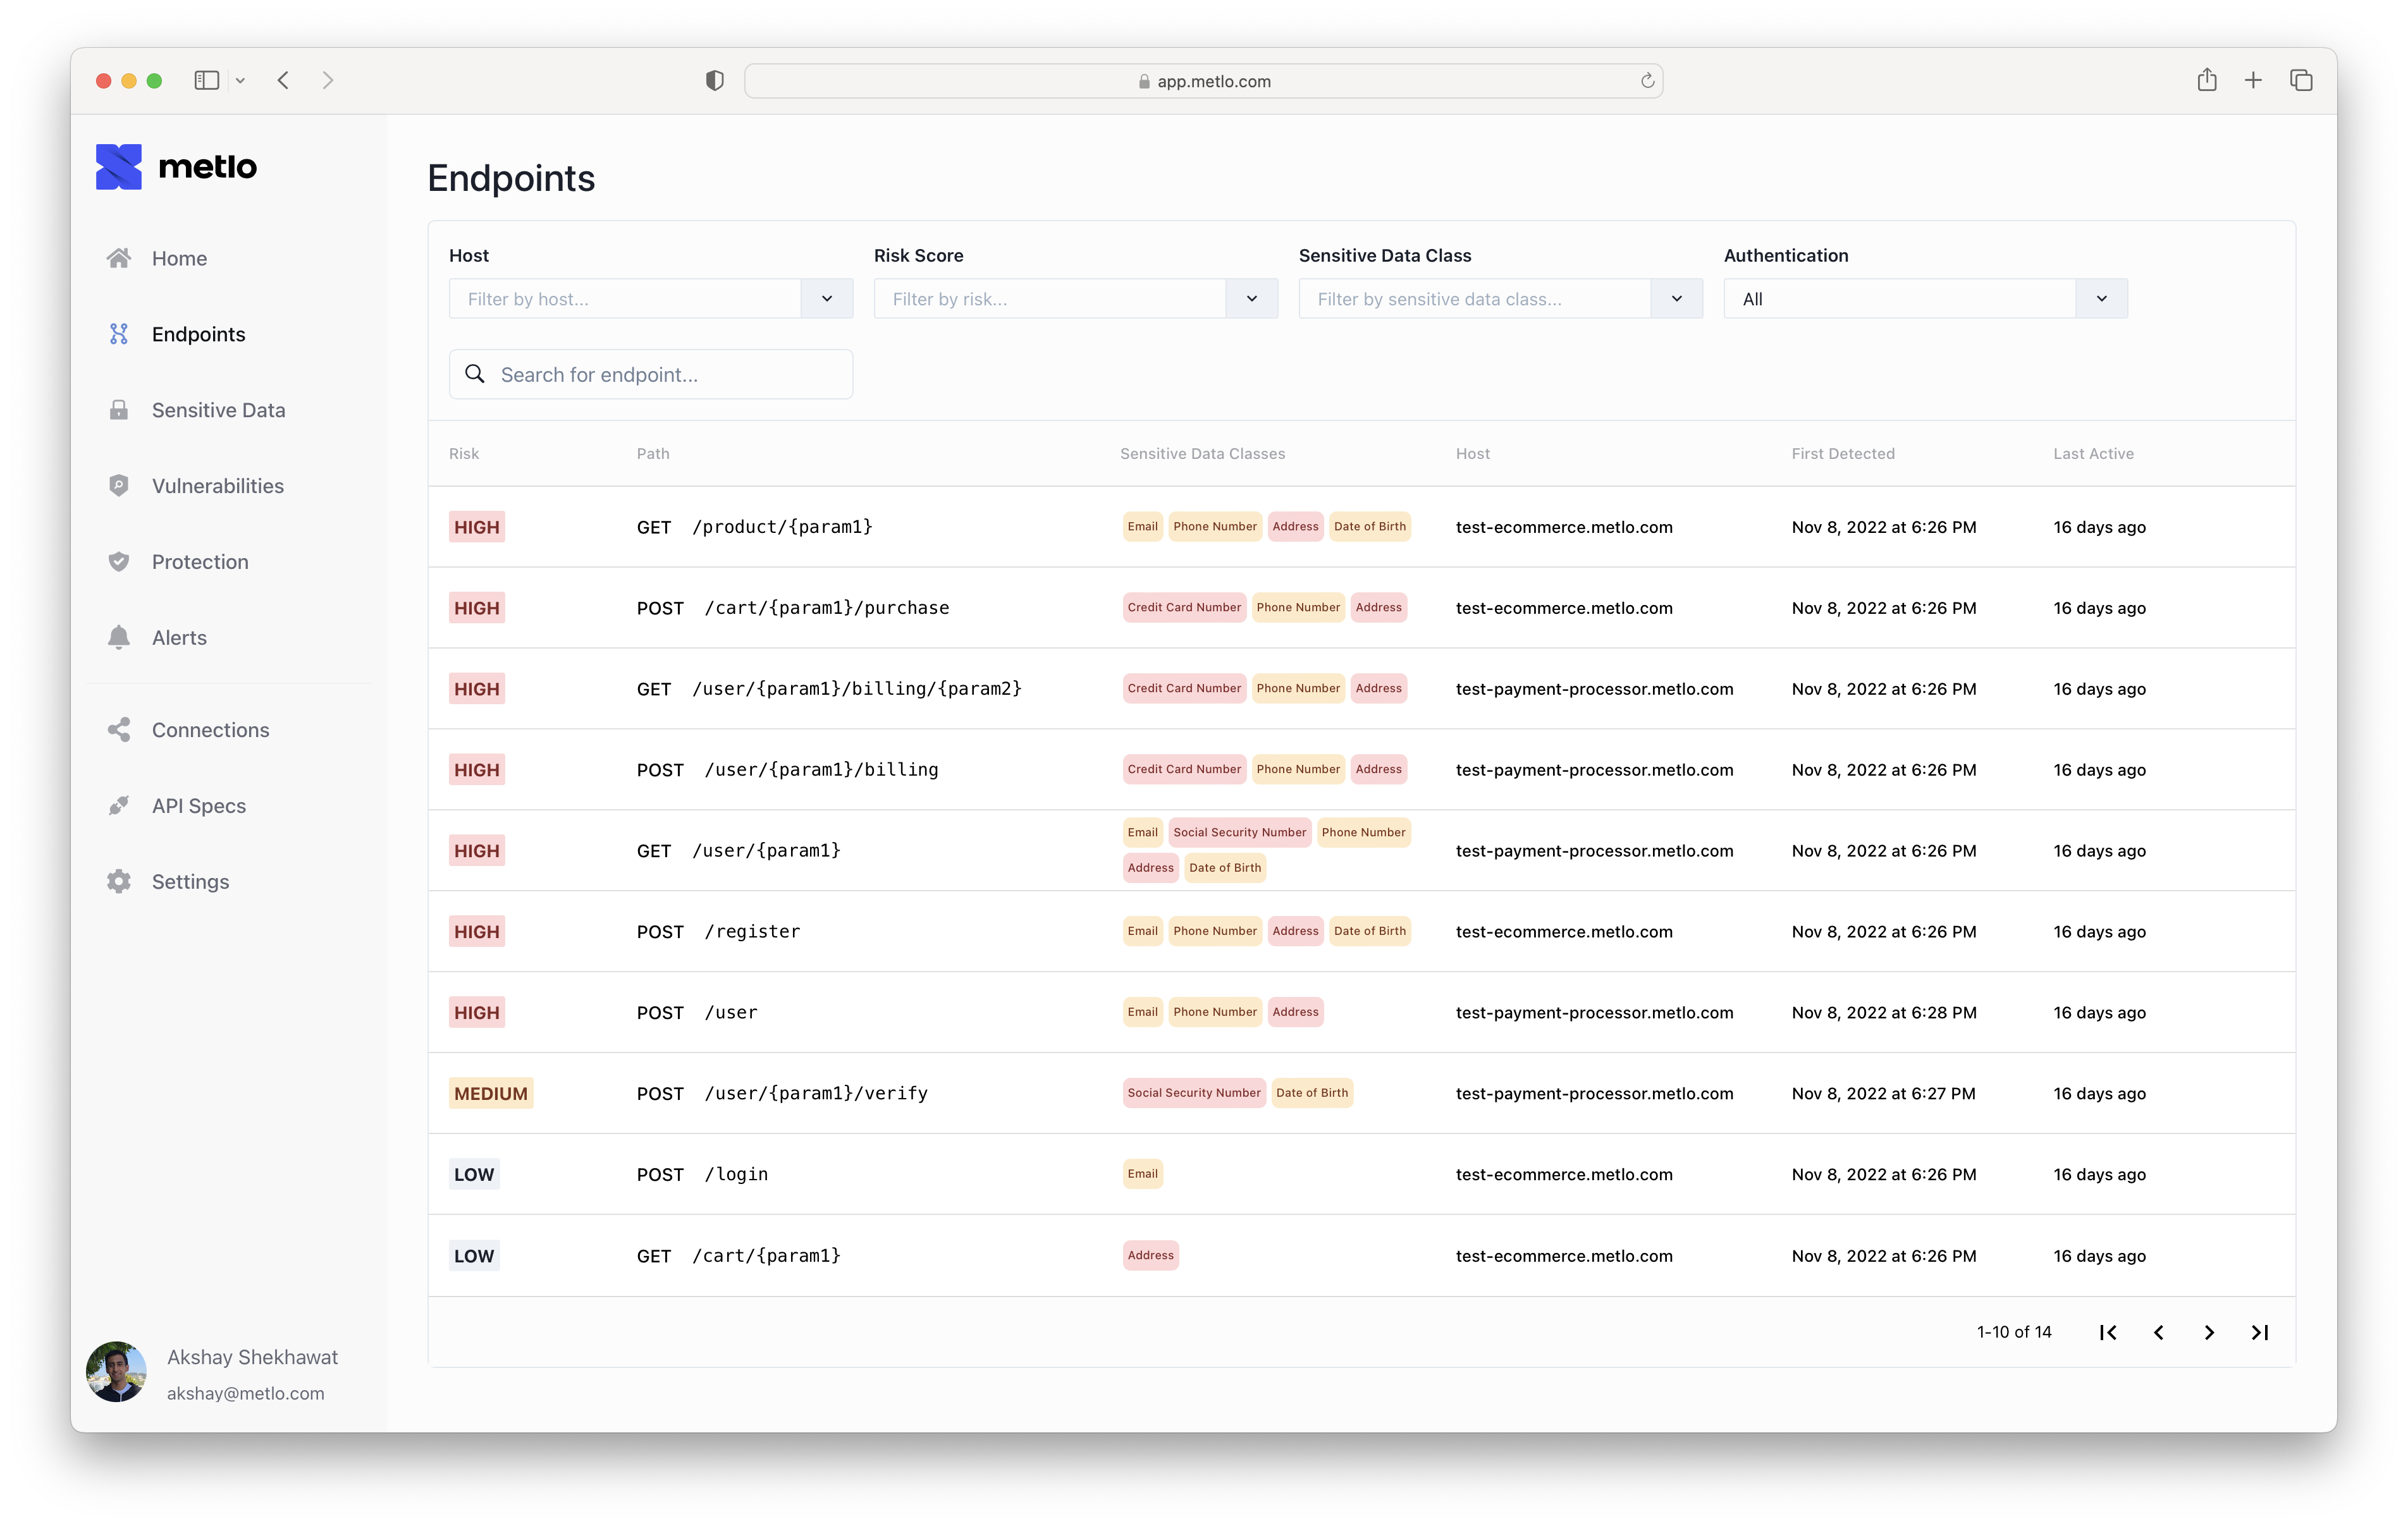This screenshot has width=2408, height=1526.
Task: Open the Settings gear icon
Action: [119, 882]
